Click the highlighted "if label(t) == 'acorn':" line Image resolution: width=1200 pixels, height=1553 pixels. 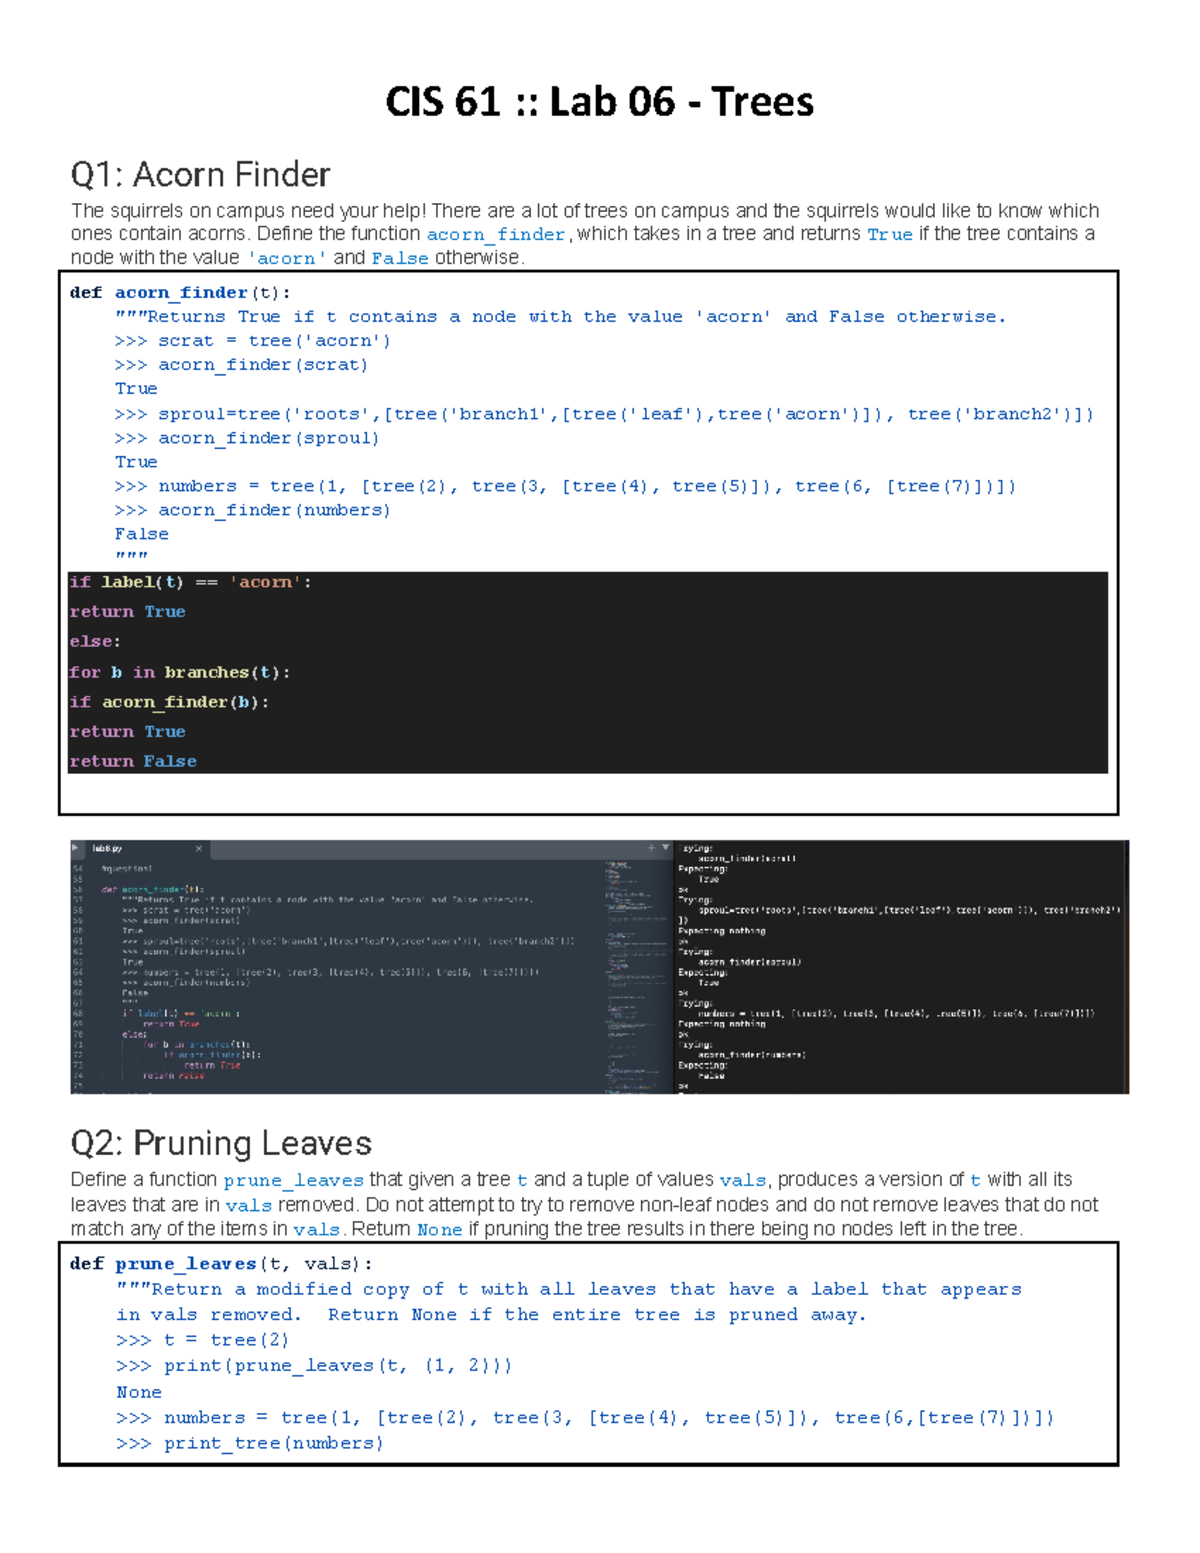coord(190,582)
